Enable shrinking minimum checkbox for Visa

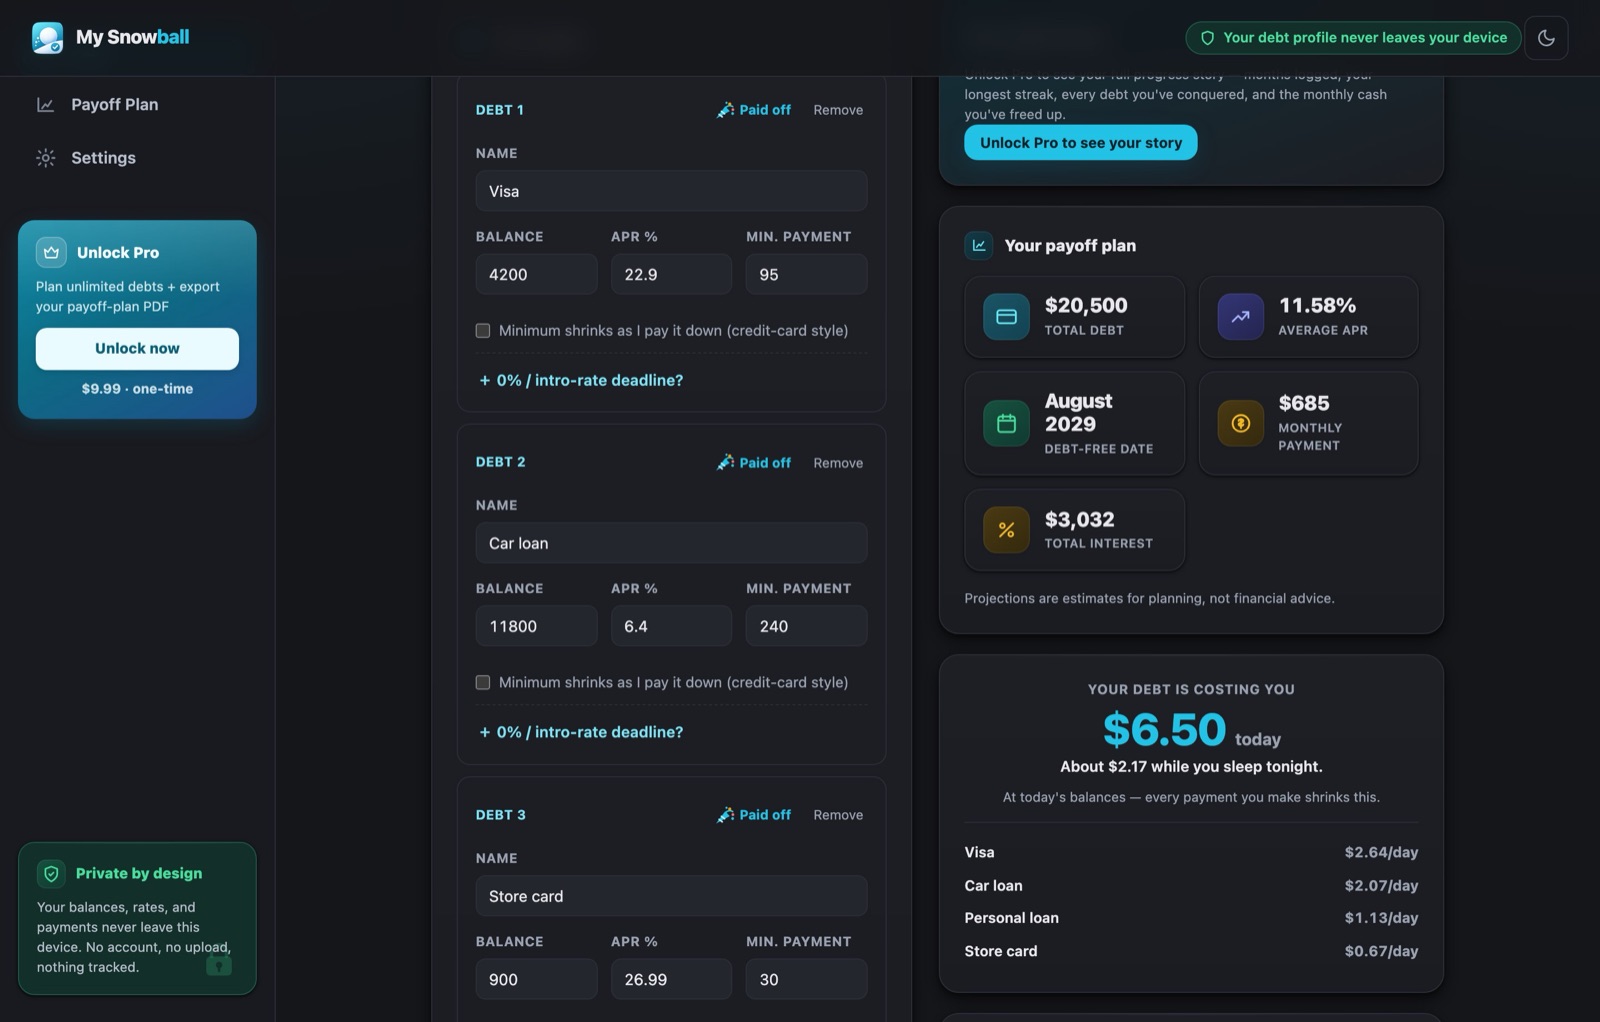pyautogui.click(x=483, y=331)
